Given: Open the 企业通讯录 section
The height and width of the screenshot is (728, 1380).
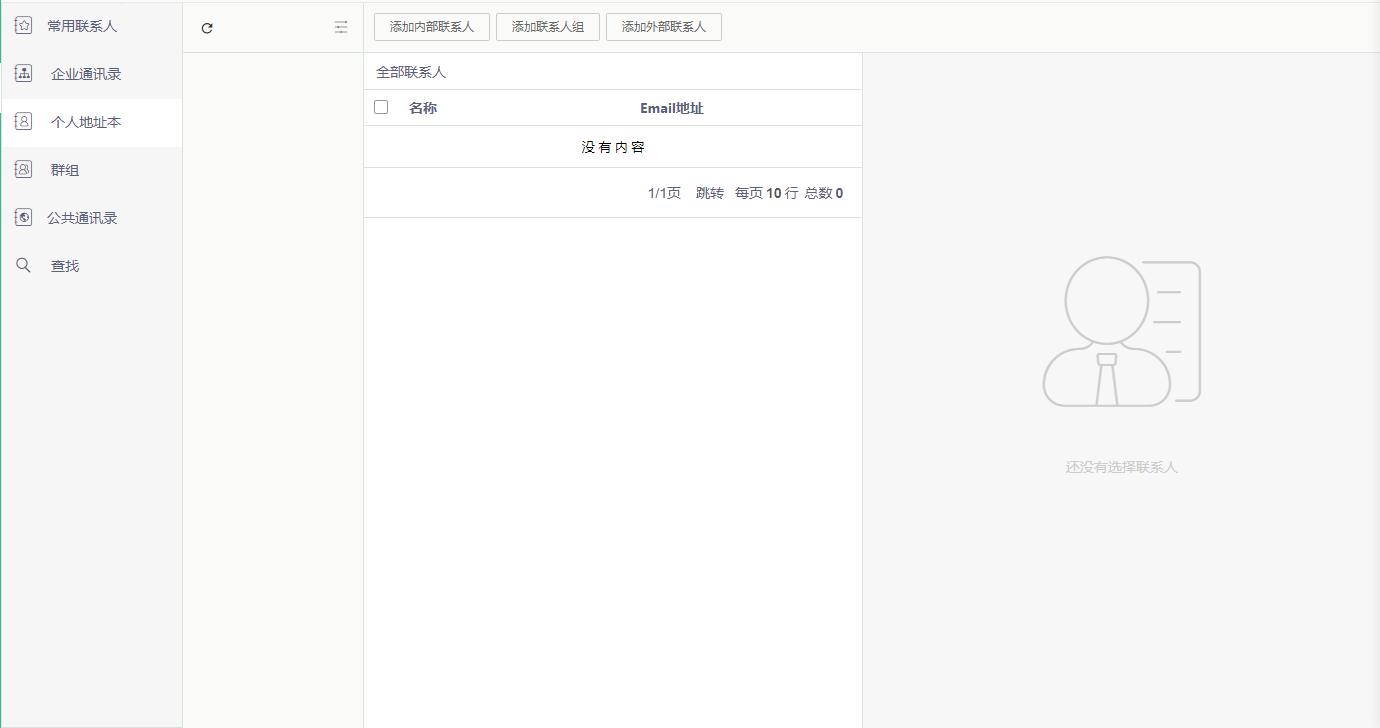Looking at the screenshot, I should [x=86, y=74].
